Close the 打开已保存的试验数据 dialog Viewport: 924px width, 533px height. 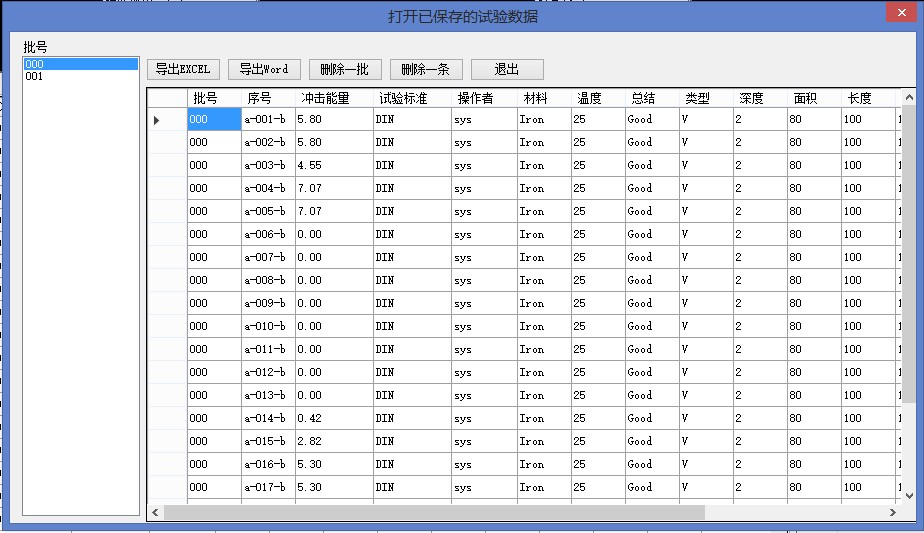902,12
